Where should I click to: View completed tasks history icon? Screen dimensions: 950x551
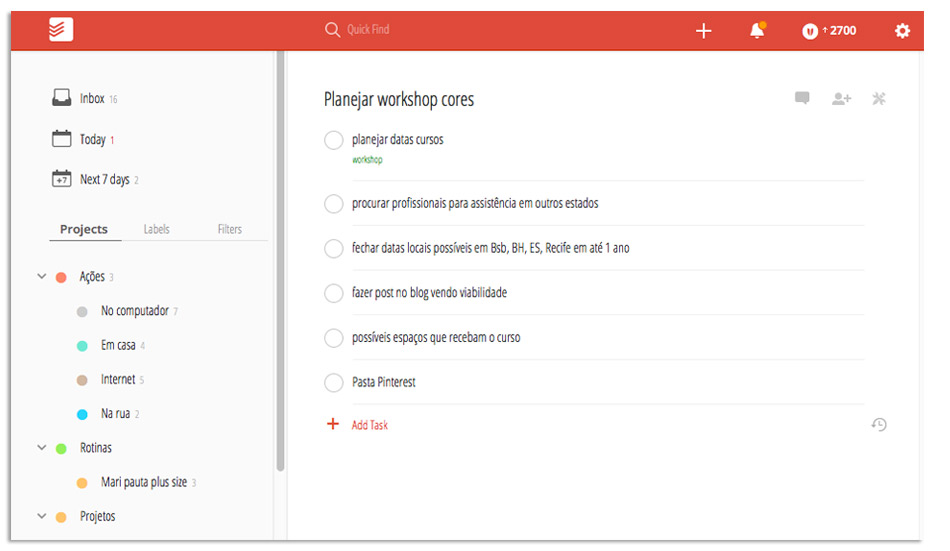(x=879, y=425)
